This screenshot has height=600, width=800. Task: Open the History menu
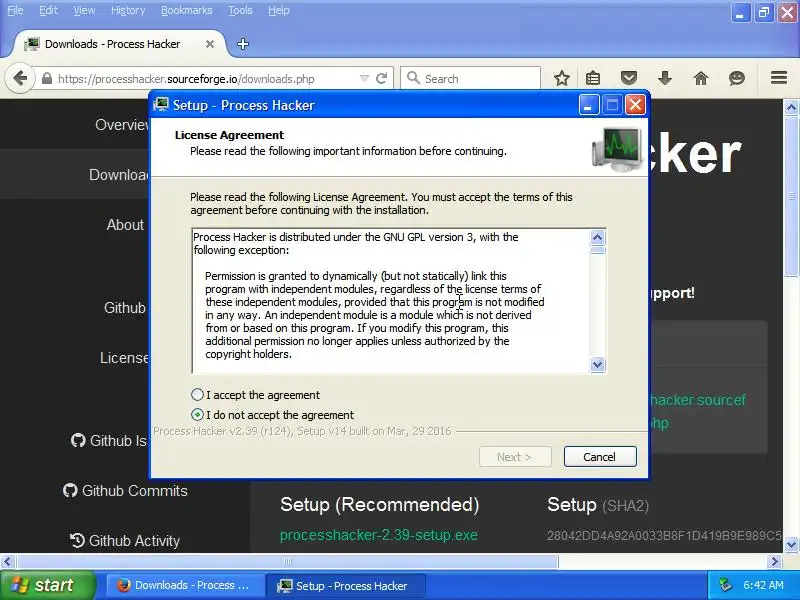[x=128, y=10]
